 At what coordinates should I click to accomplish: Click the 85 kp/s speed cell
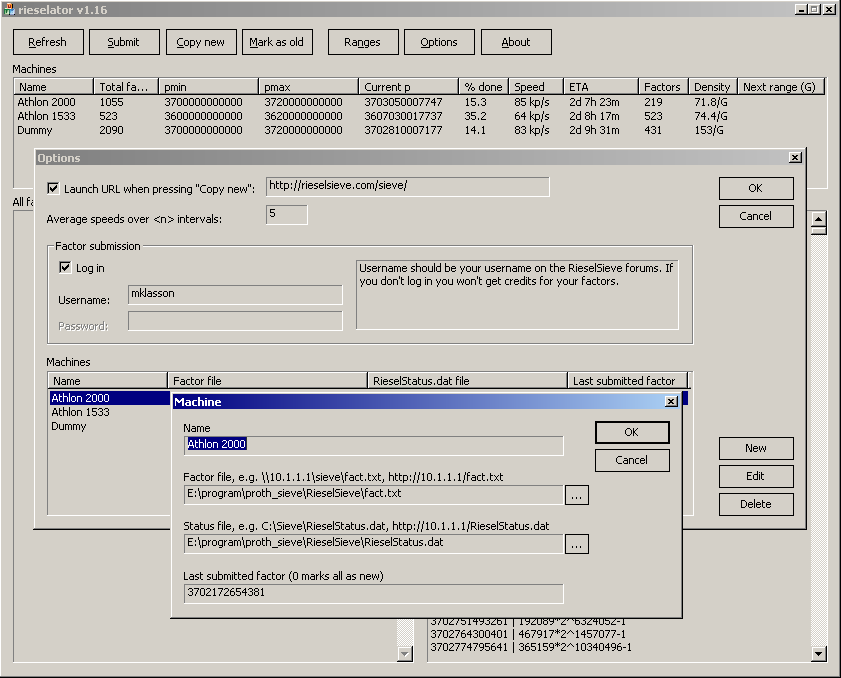click(532, 102)
